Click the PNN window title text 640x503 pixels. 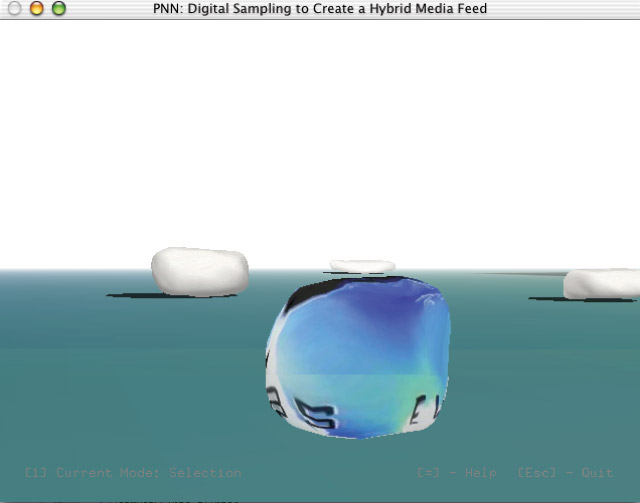[320, 9]
